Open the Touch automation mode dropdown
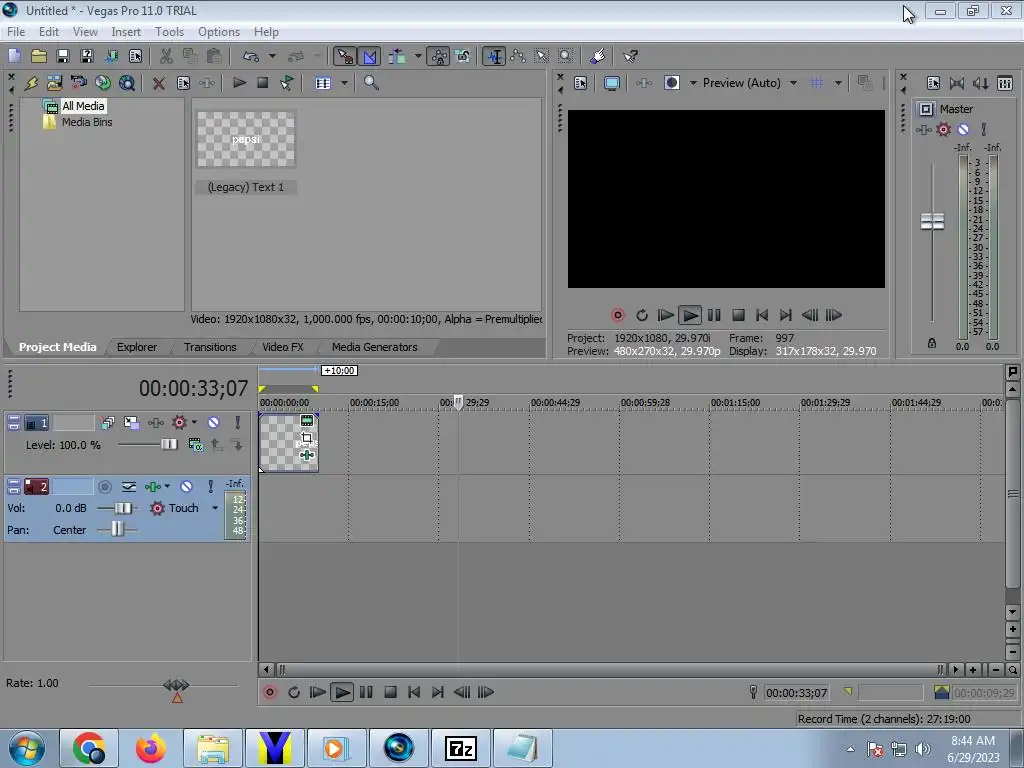Screen dimensions: 1024x768 (215, 508)
